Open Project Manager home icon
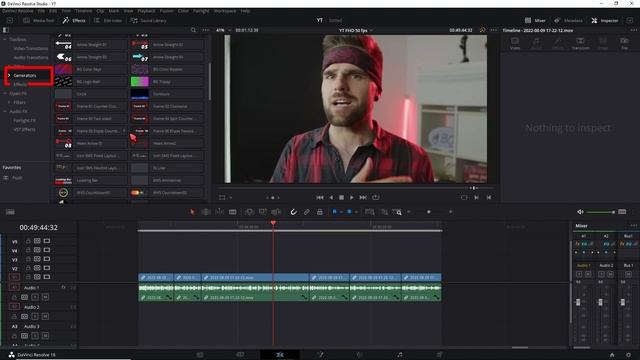Screen dimensions: 640x360 [612, 355]
